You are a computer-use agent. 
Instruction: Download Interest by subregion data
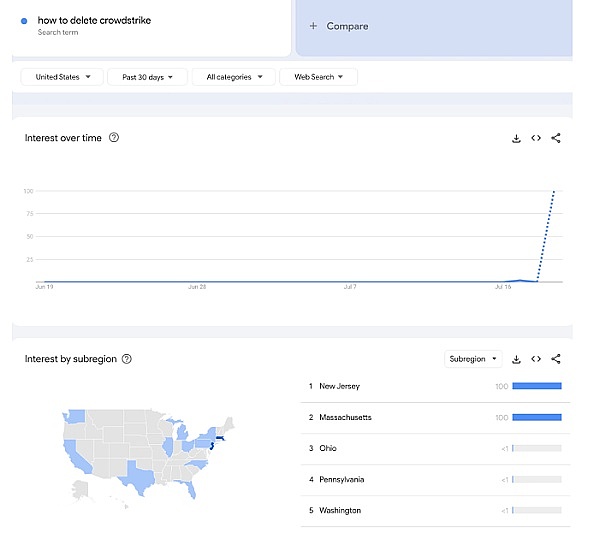tap(516, 359)
